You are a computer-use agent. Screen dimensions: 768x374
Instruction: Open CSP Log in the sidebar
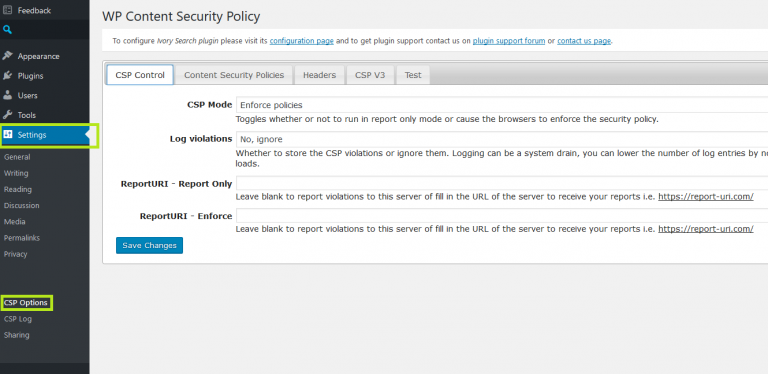[18, 319]
